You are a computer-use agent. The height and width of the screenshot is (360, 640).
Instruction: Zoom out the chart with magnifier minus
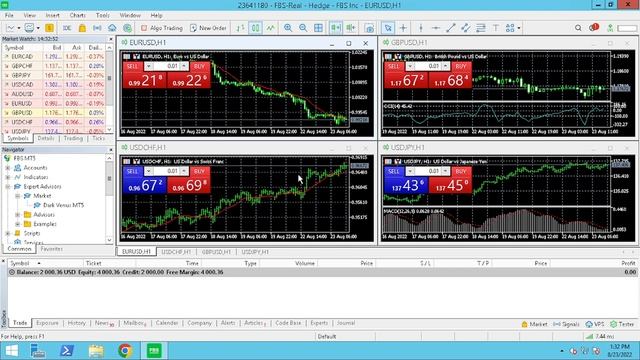[x=303, y=28]
